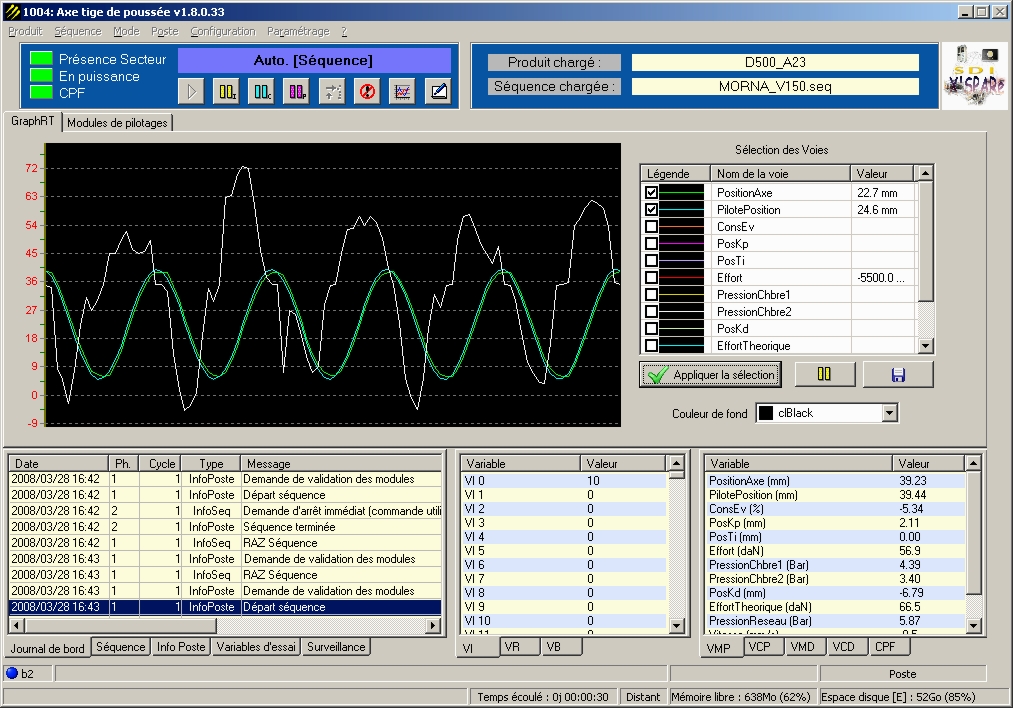1013x708 pixels.
Task: Click the application title bar icon
Action: point(12,12)
